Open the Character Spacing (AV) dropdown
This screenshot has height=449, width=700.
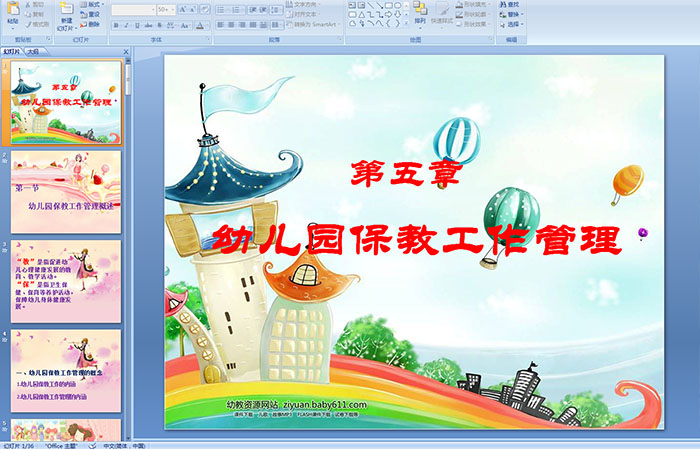pos(171,25)
